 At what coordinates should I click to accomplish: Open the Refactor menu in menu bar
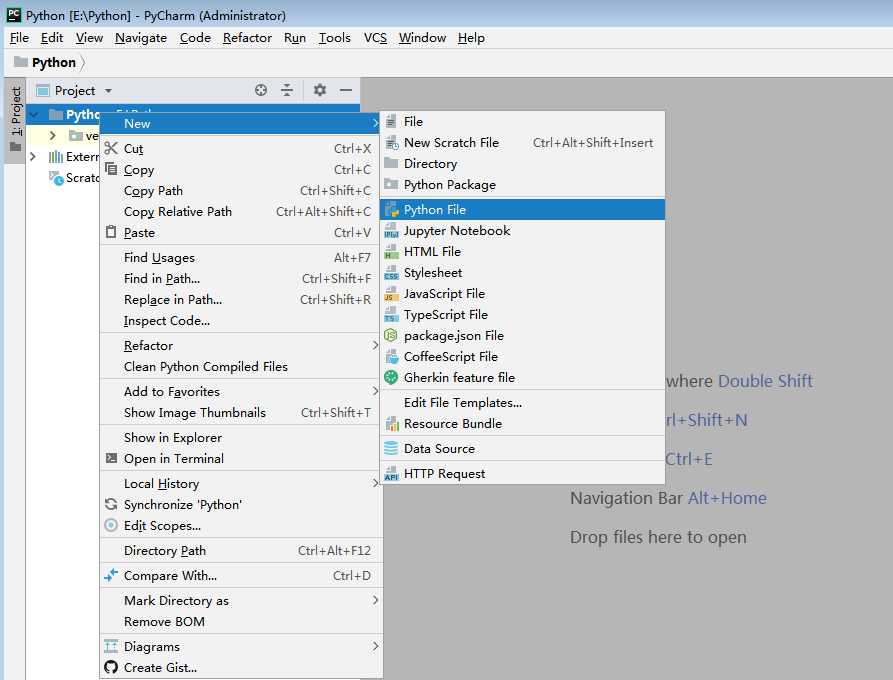pyautogui.click(x=247, y=38)
